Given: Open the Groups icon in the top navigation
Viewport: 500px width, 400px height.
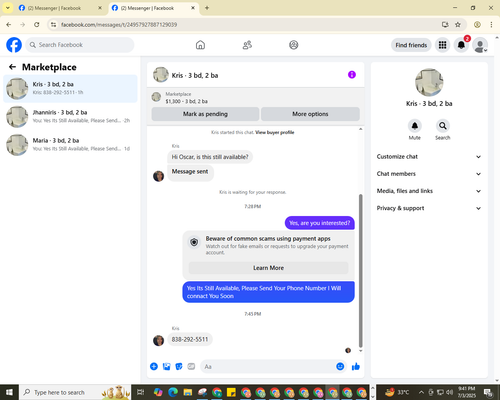Looking at the screenshot, I should [x=294, y=45].
